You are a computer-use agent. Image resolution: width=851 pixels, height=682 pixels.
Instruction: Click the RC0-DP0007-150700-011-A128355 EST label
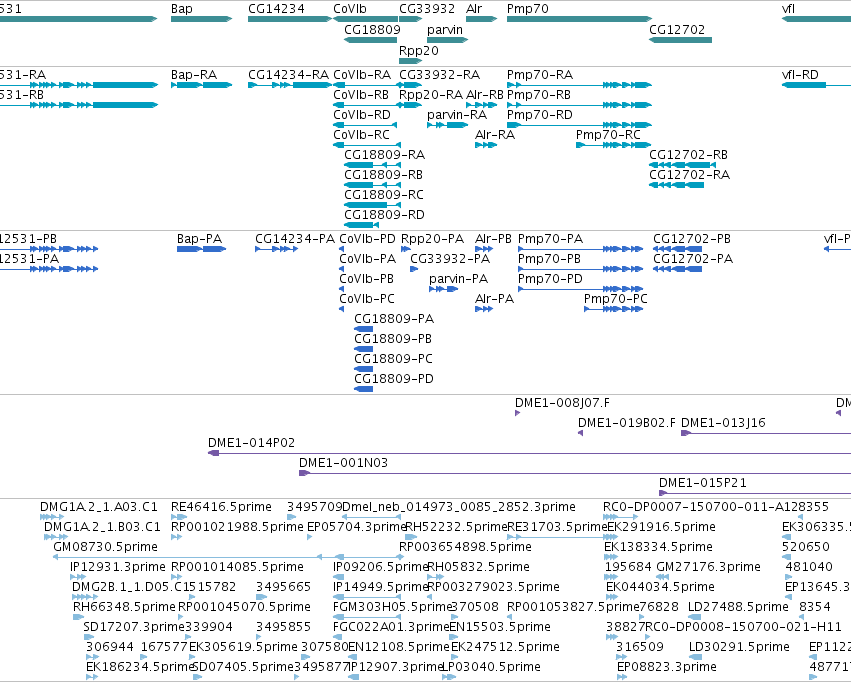tap(716, 507)
